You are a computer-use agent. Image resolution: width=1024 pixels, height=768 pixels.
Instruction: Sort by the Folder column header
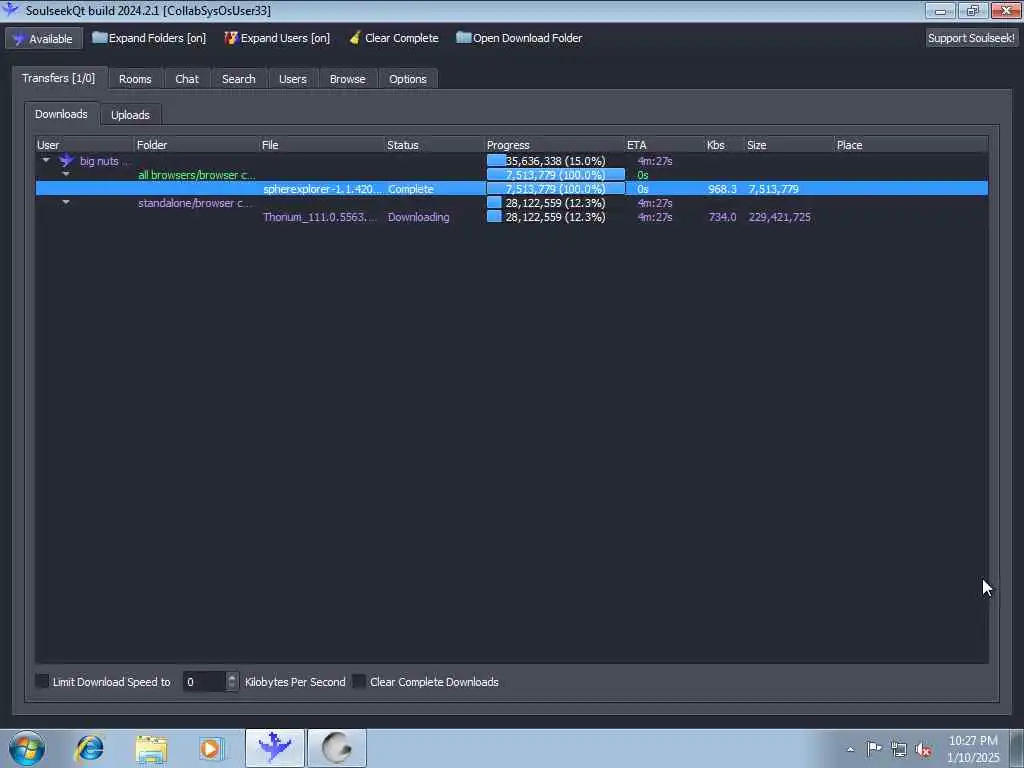[196, 145]
